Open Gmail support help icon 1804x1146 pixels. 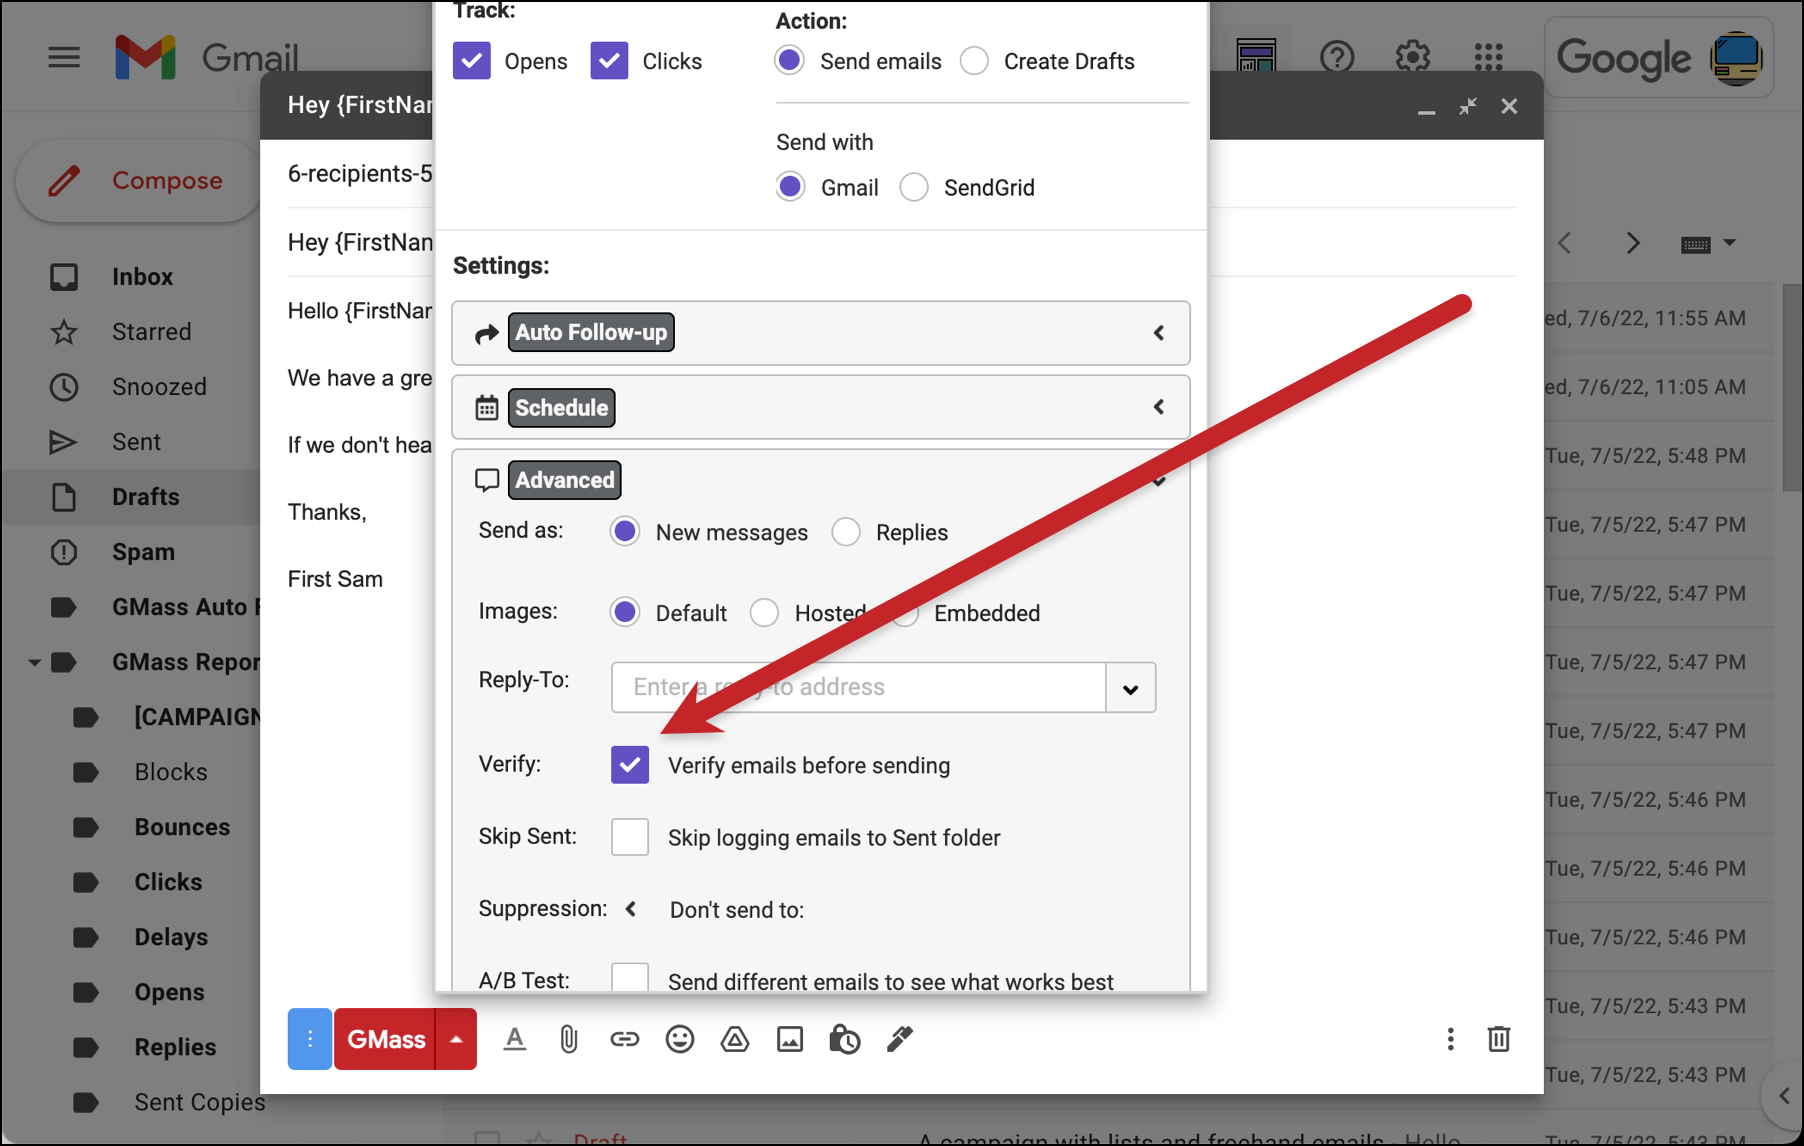tap(1336, 57)
